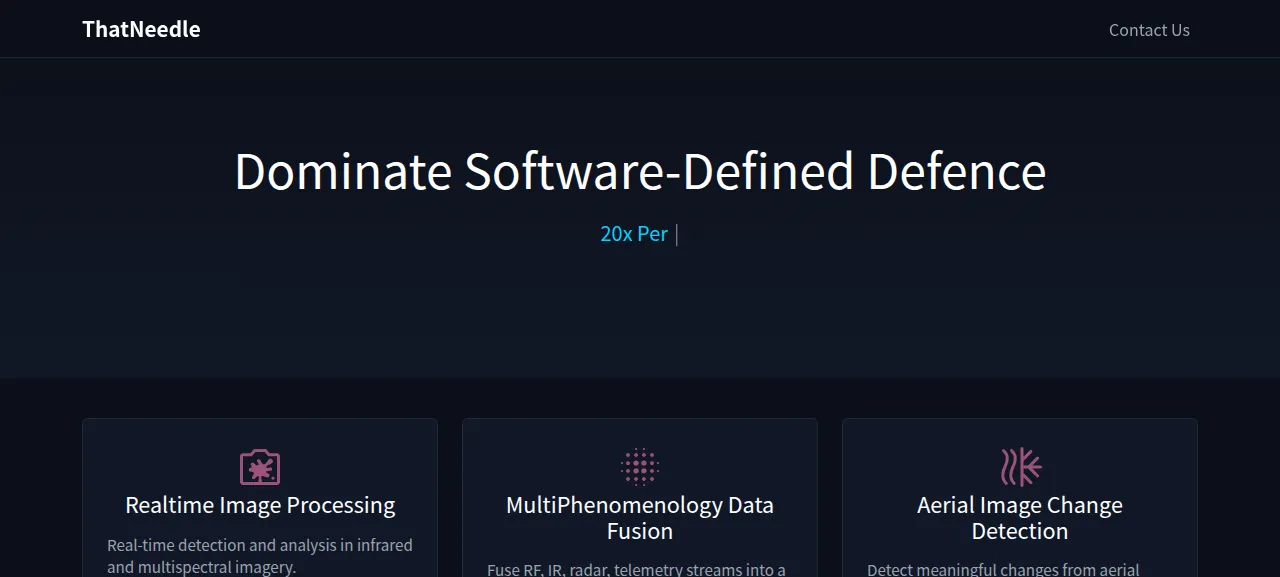Screen dimensions: 1280x577
Task: Click the camera icon above Realtime Image Processing
Action: pos(260,467)
